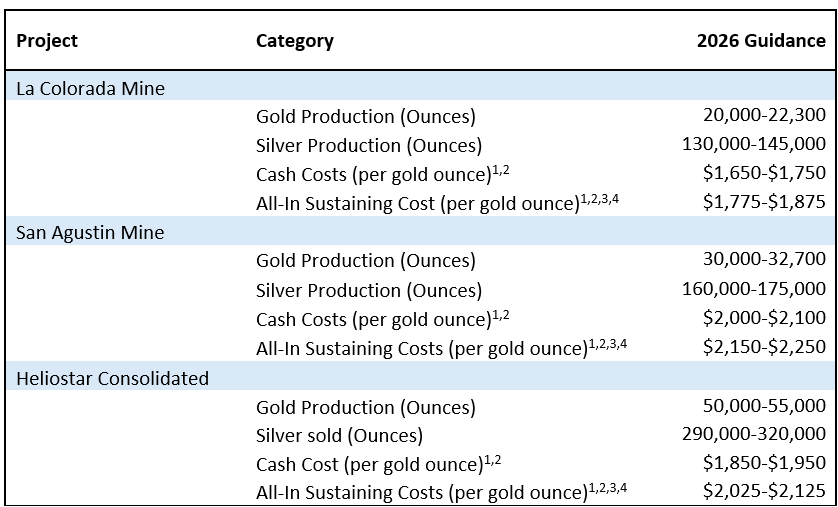Click the San Agustin Mine section row

pyautogui.click(x=91, y=232)
